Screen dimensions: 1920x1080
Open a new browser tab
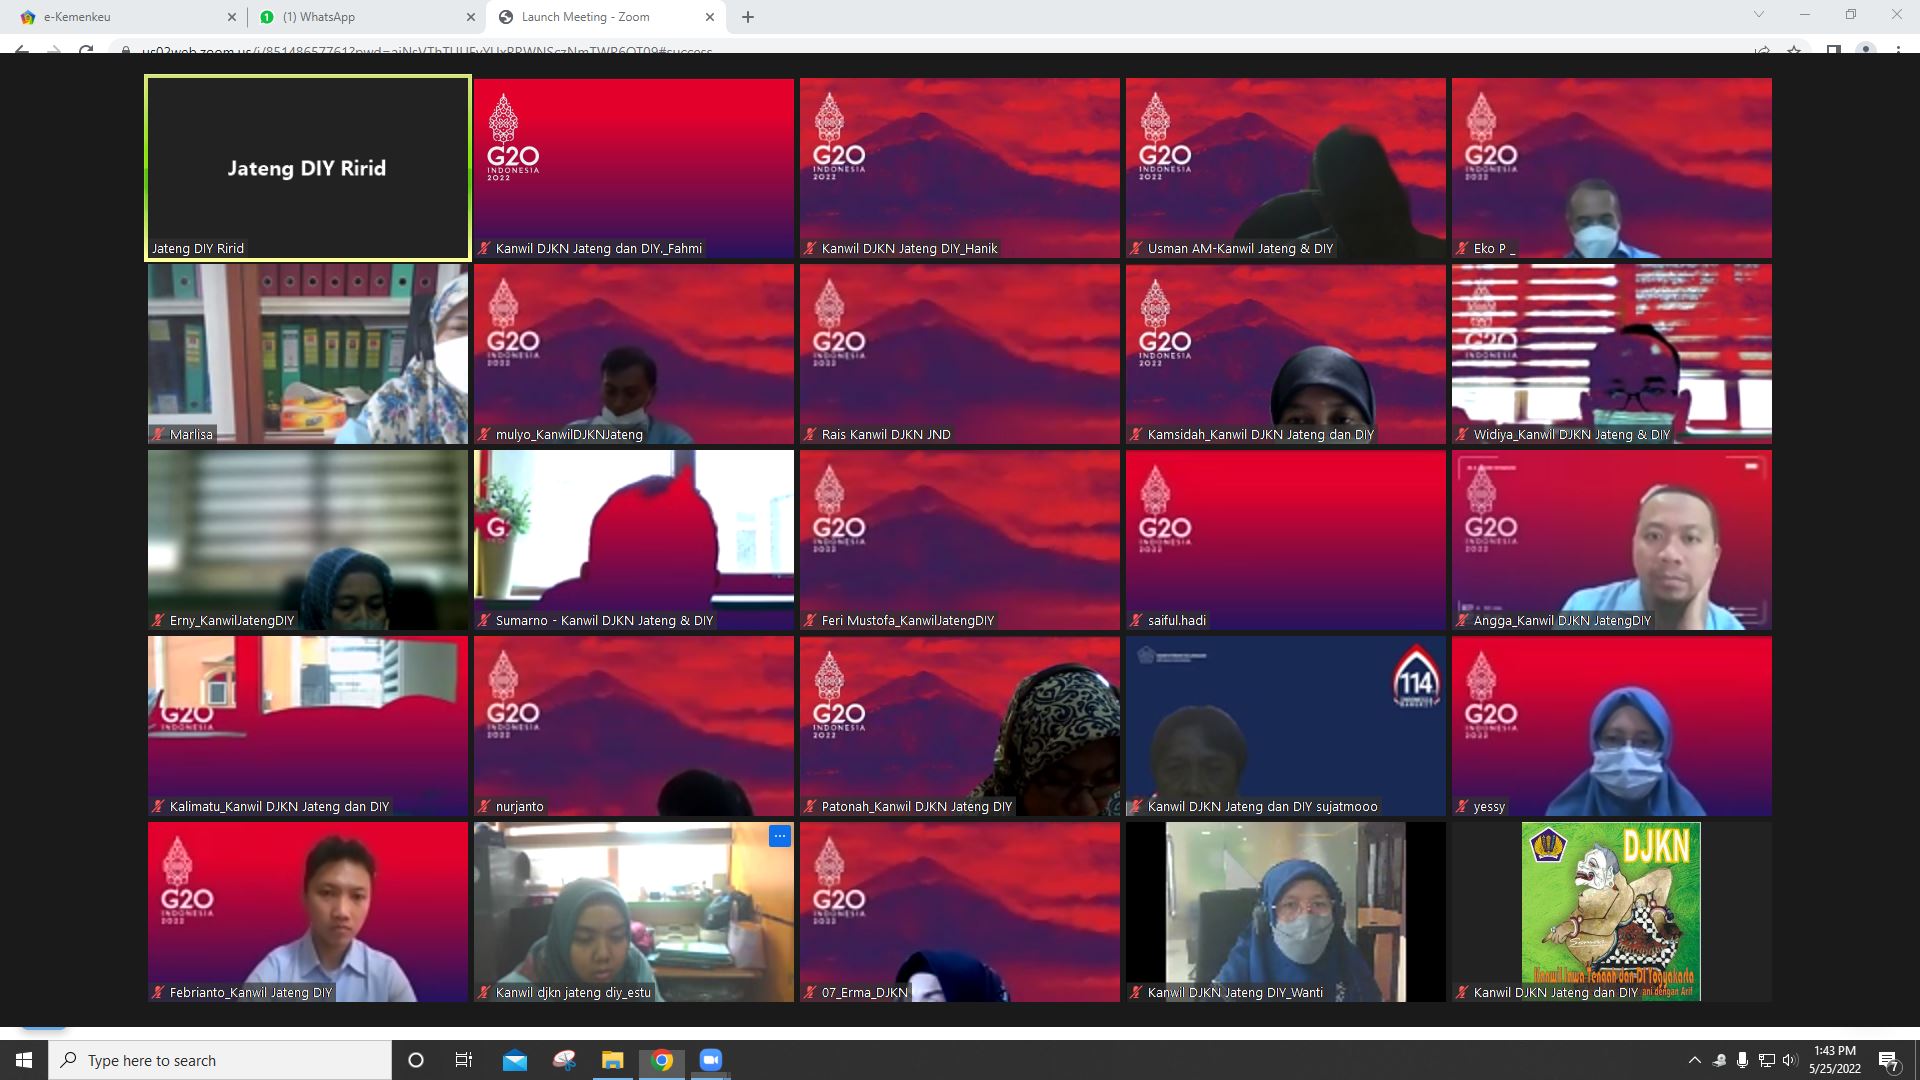[748, 17]
